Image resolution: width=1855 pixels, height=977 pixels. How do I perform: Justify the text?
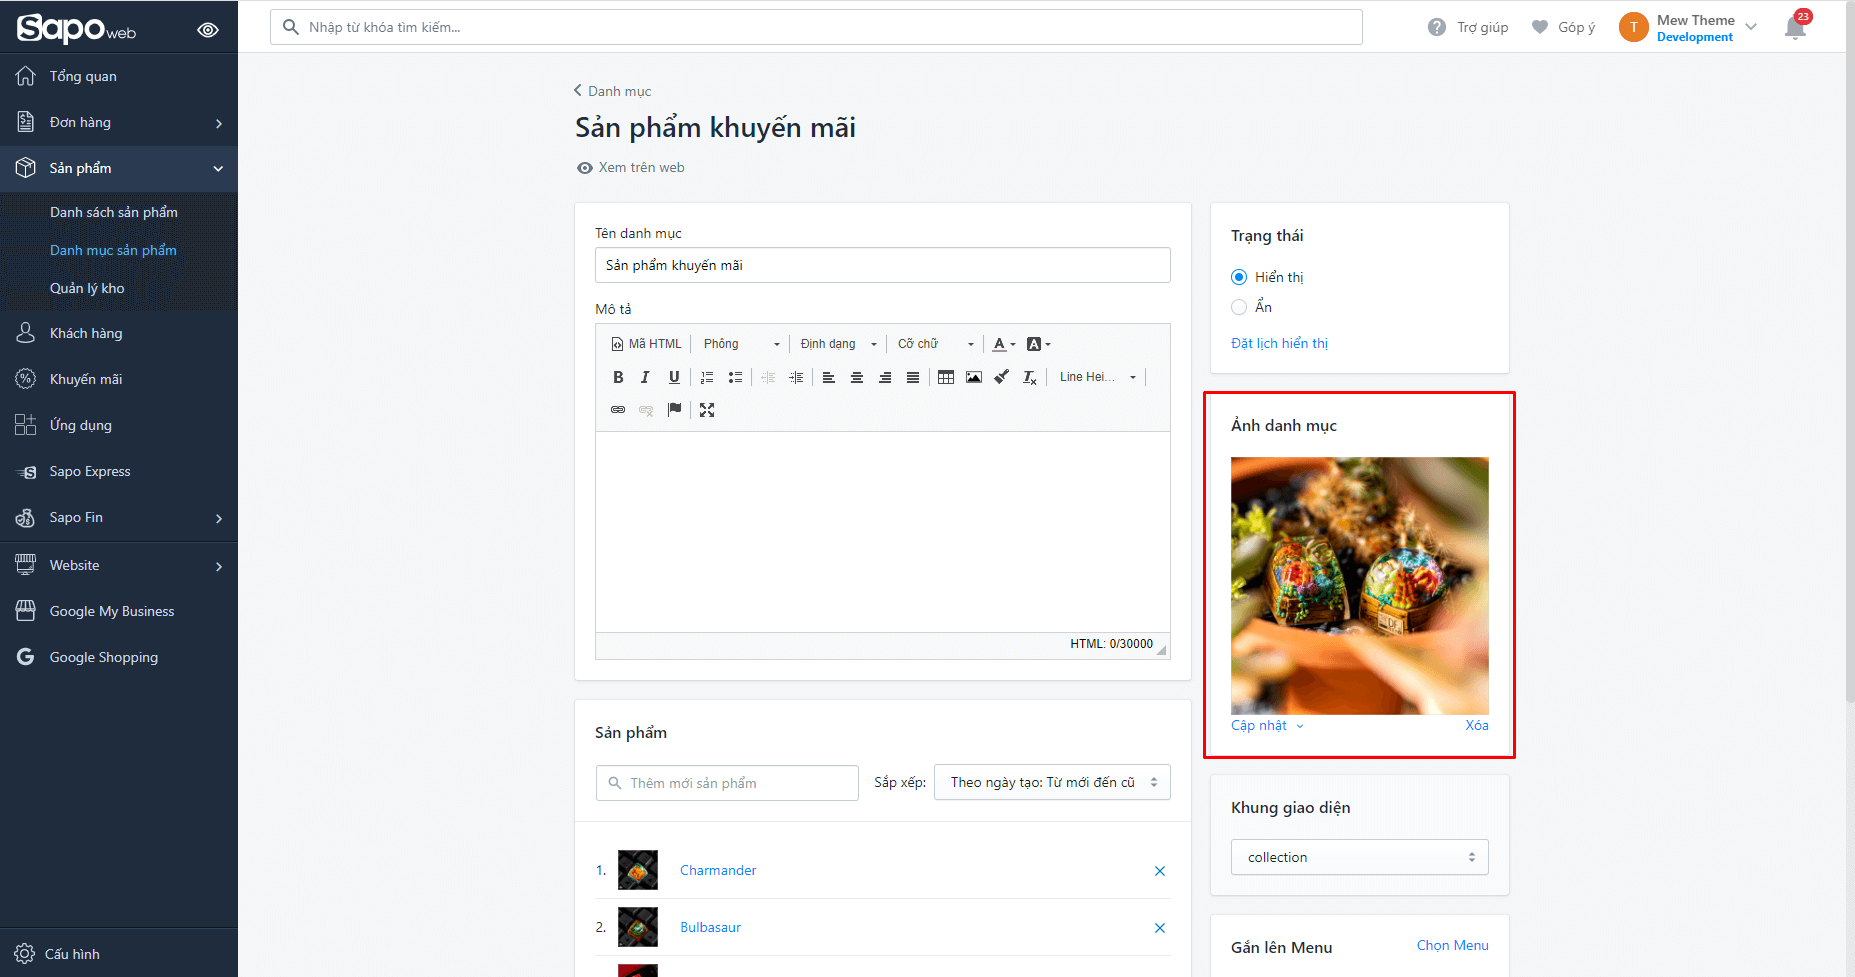(x=913, y=377)
